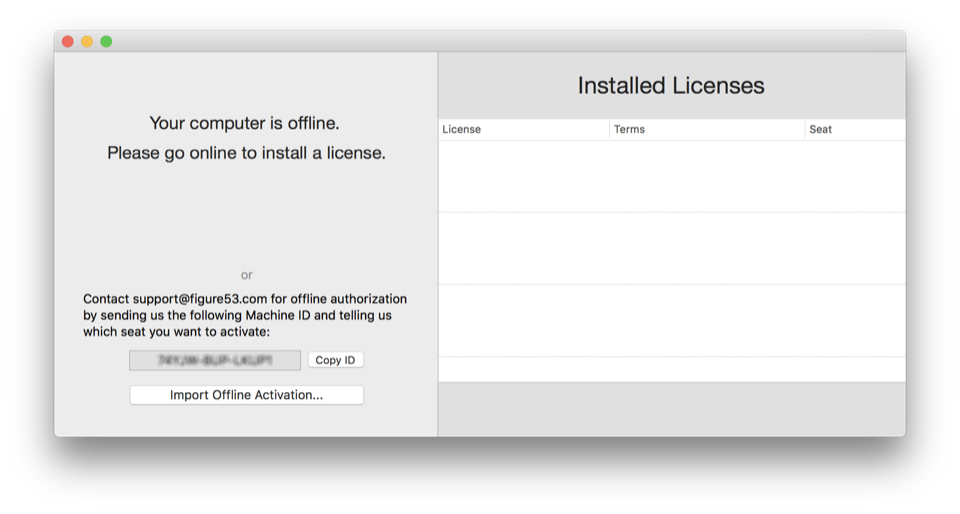The height and width of the screenshot is (514, 960).
Task: Click the "or" separator label
Action: (x=247, y=275)
